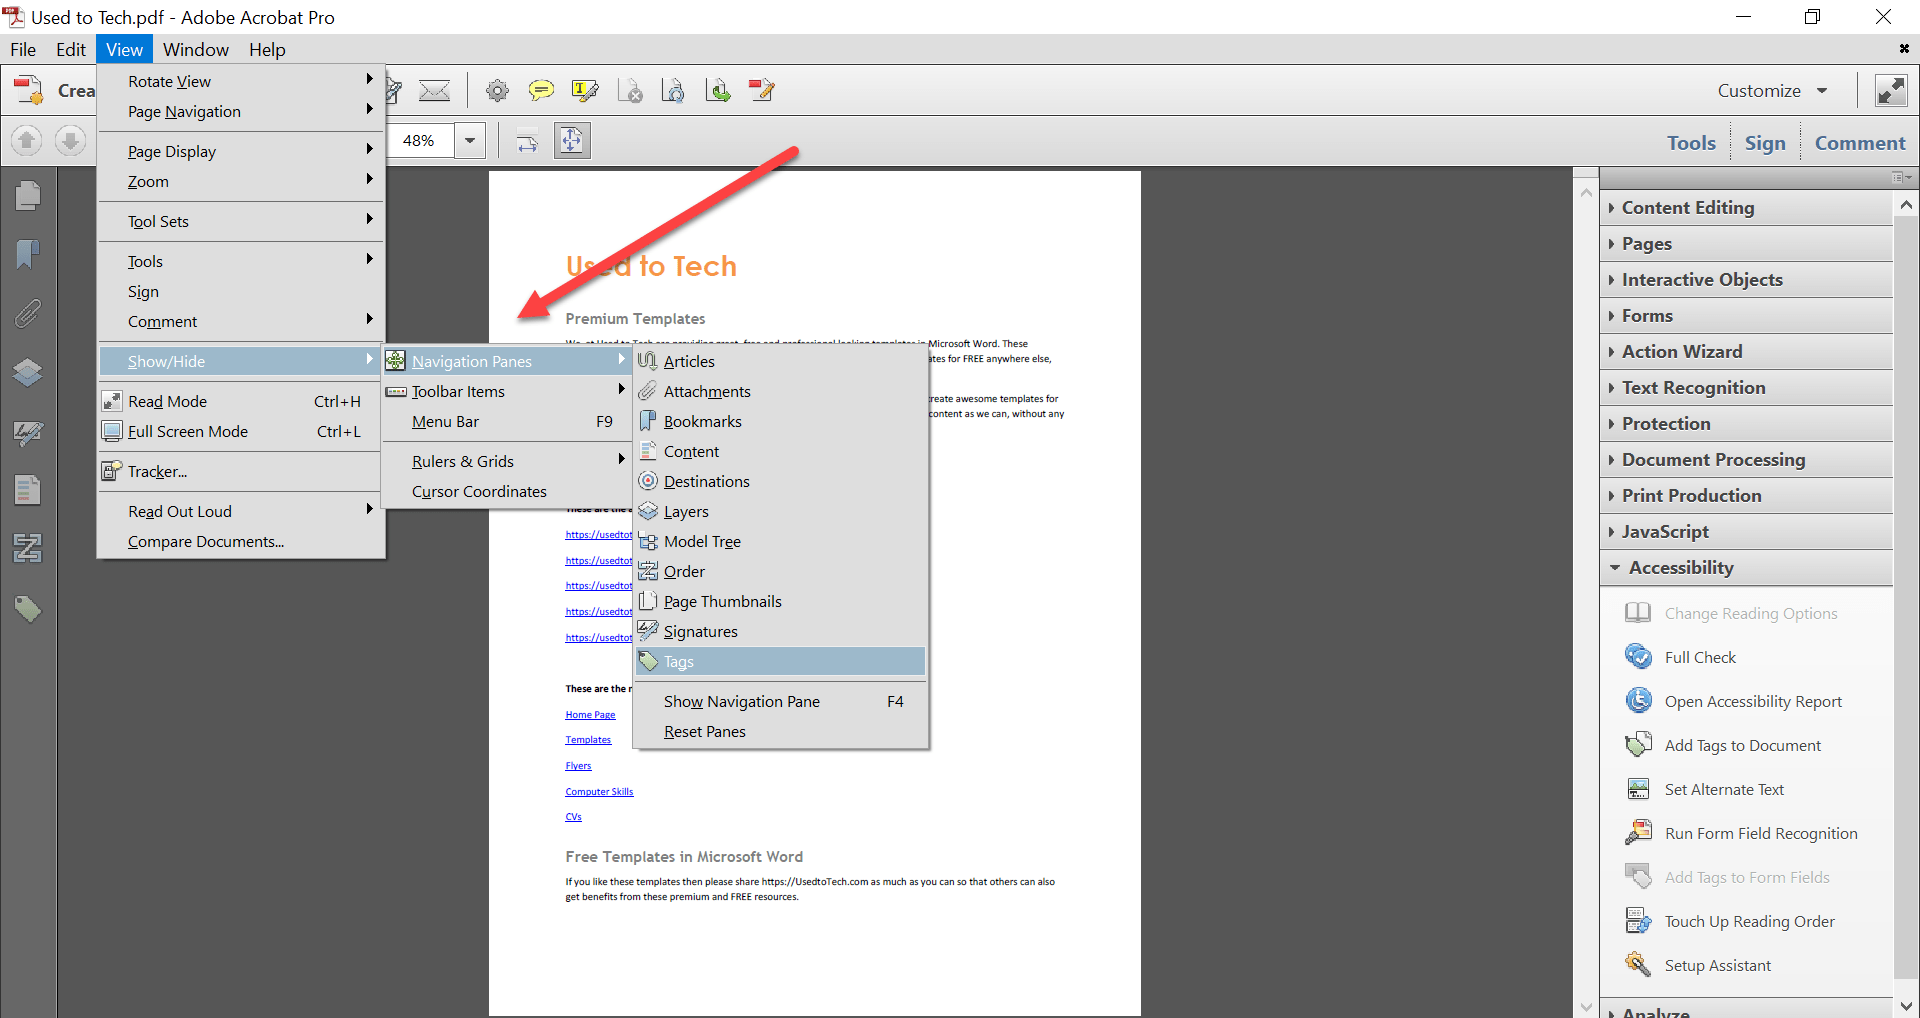The height and width of the screenshot is (1018, 1920).
Task: Open Order panel icon in left sidebar
Action: point(28,548)
